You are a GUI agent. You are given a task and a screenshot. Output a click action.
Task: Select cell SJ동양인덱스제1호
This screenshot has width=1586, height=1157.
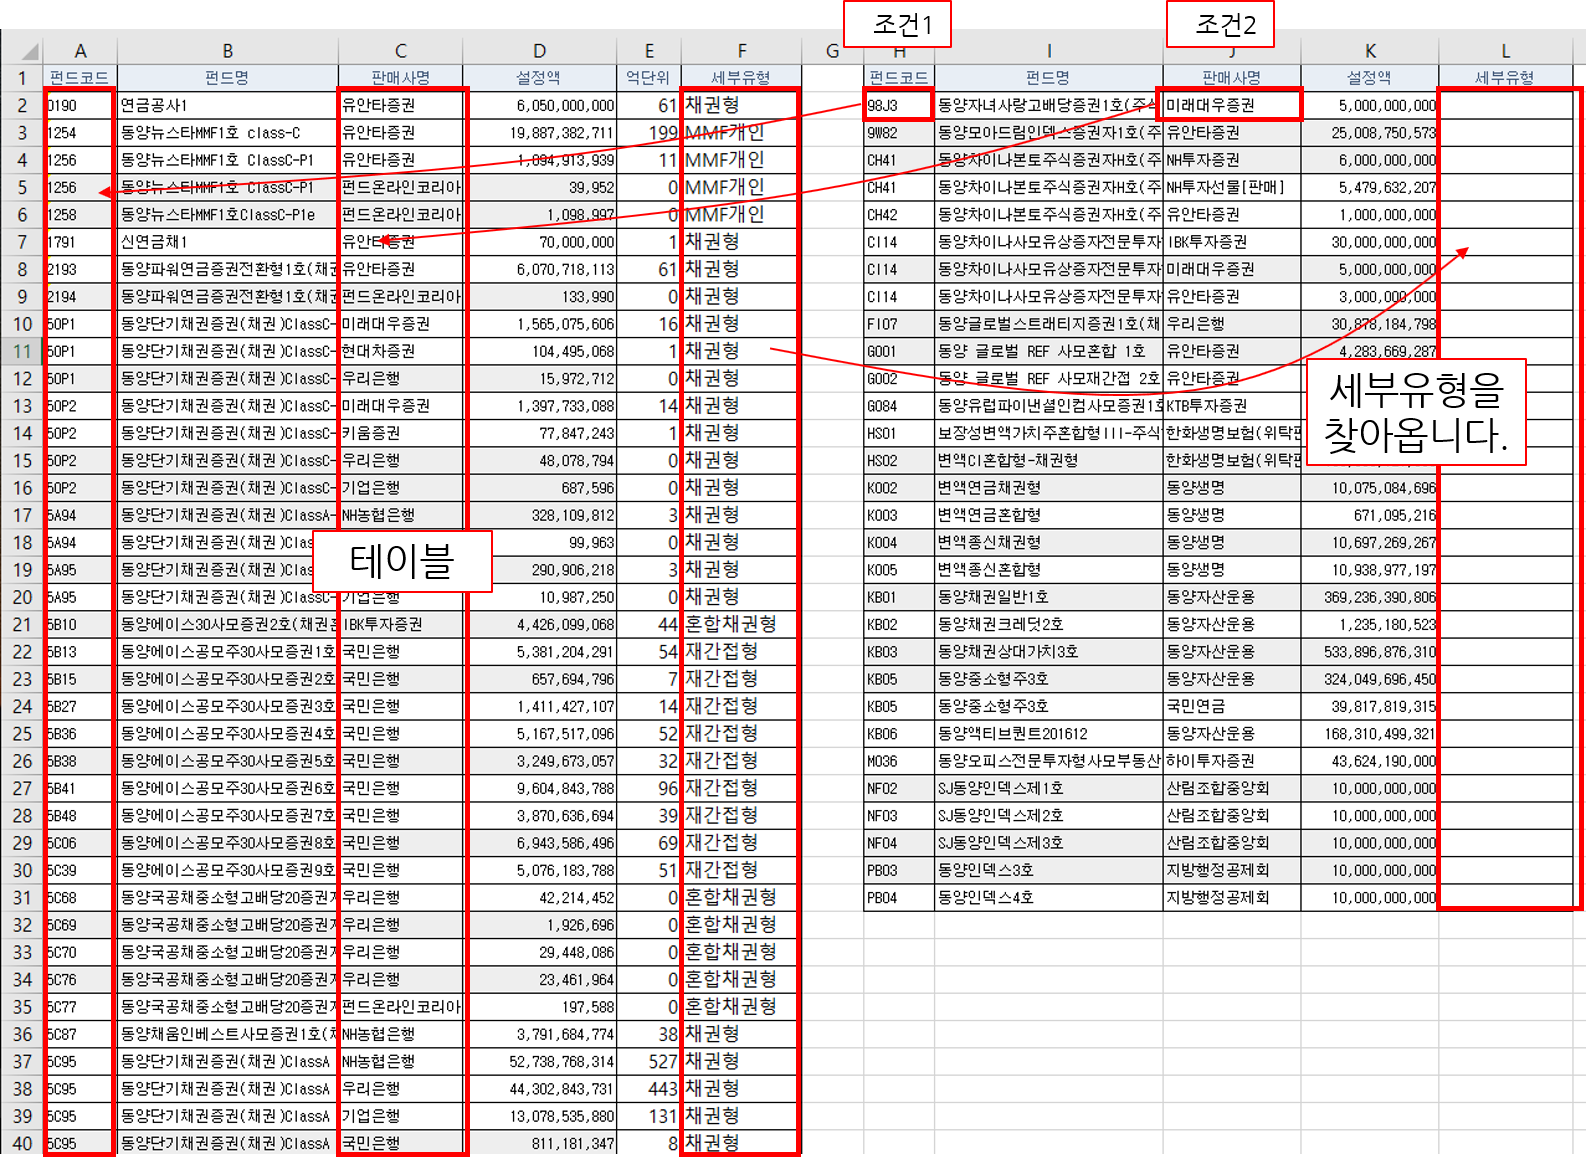coord(1048,789)
